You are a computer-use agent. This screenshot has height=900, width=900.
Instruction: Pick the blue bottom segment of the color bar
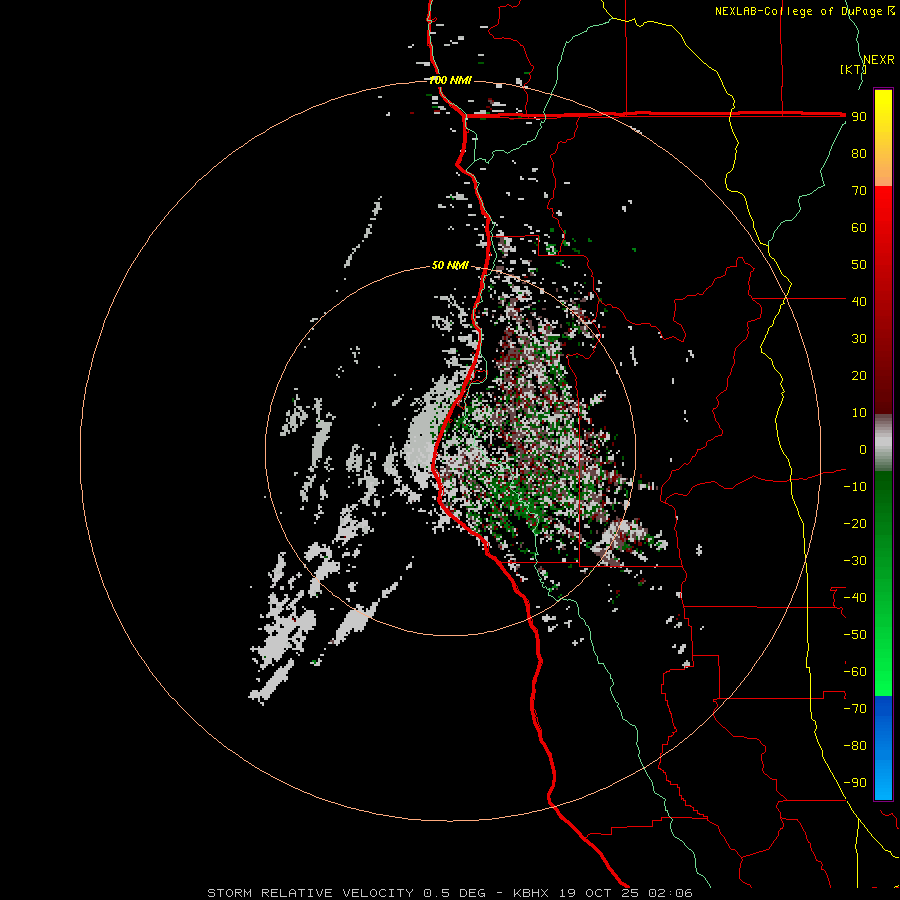click(x=883, y=747)
